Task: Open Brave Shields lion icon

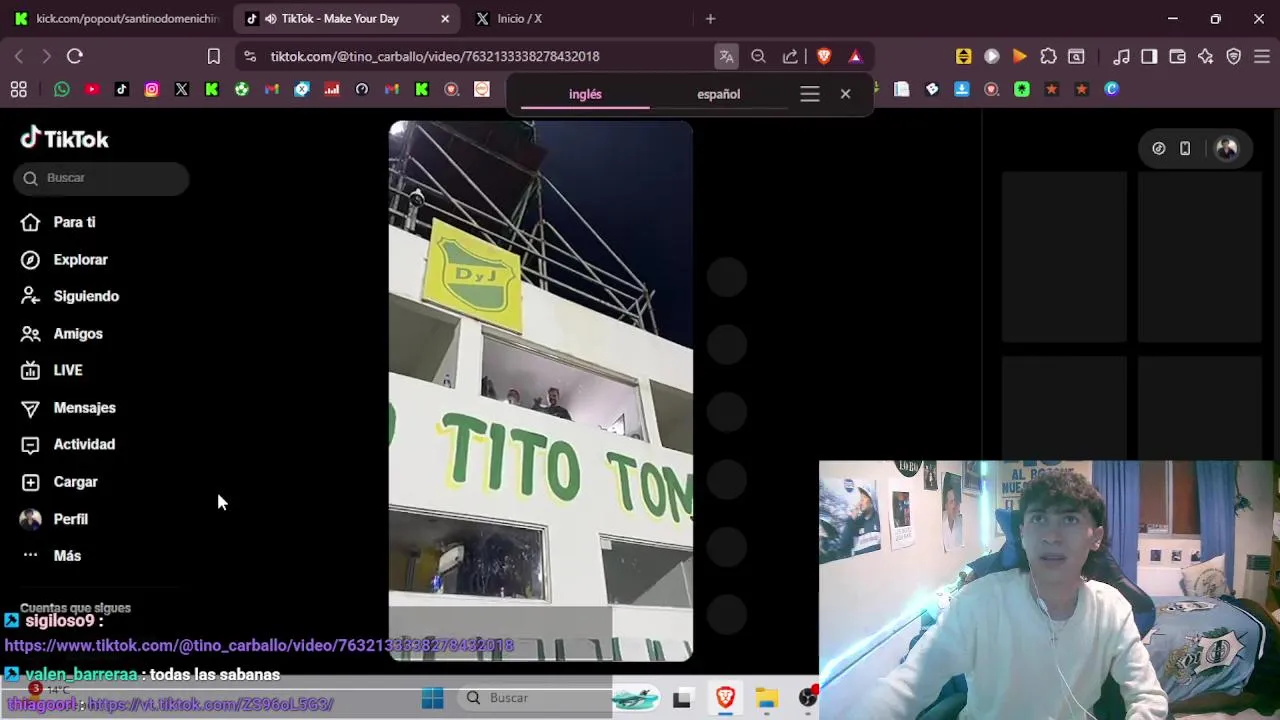Action: click(824, 56)
